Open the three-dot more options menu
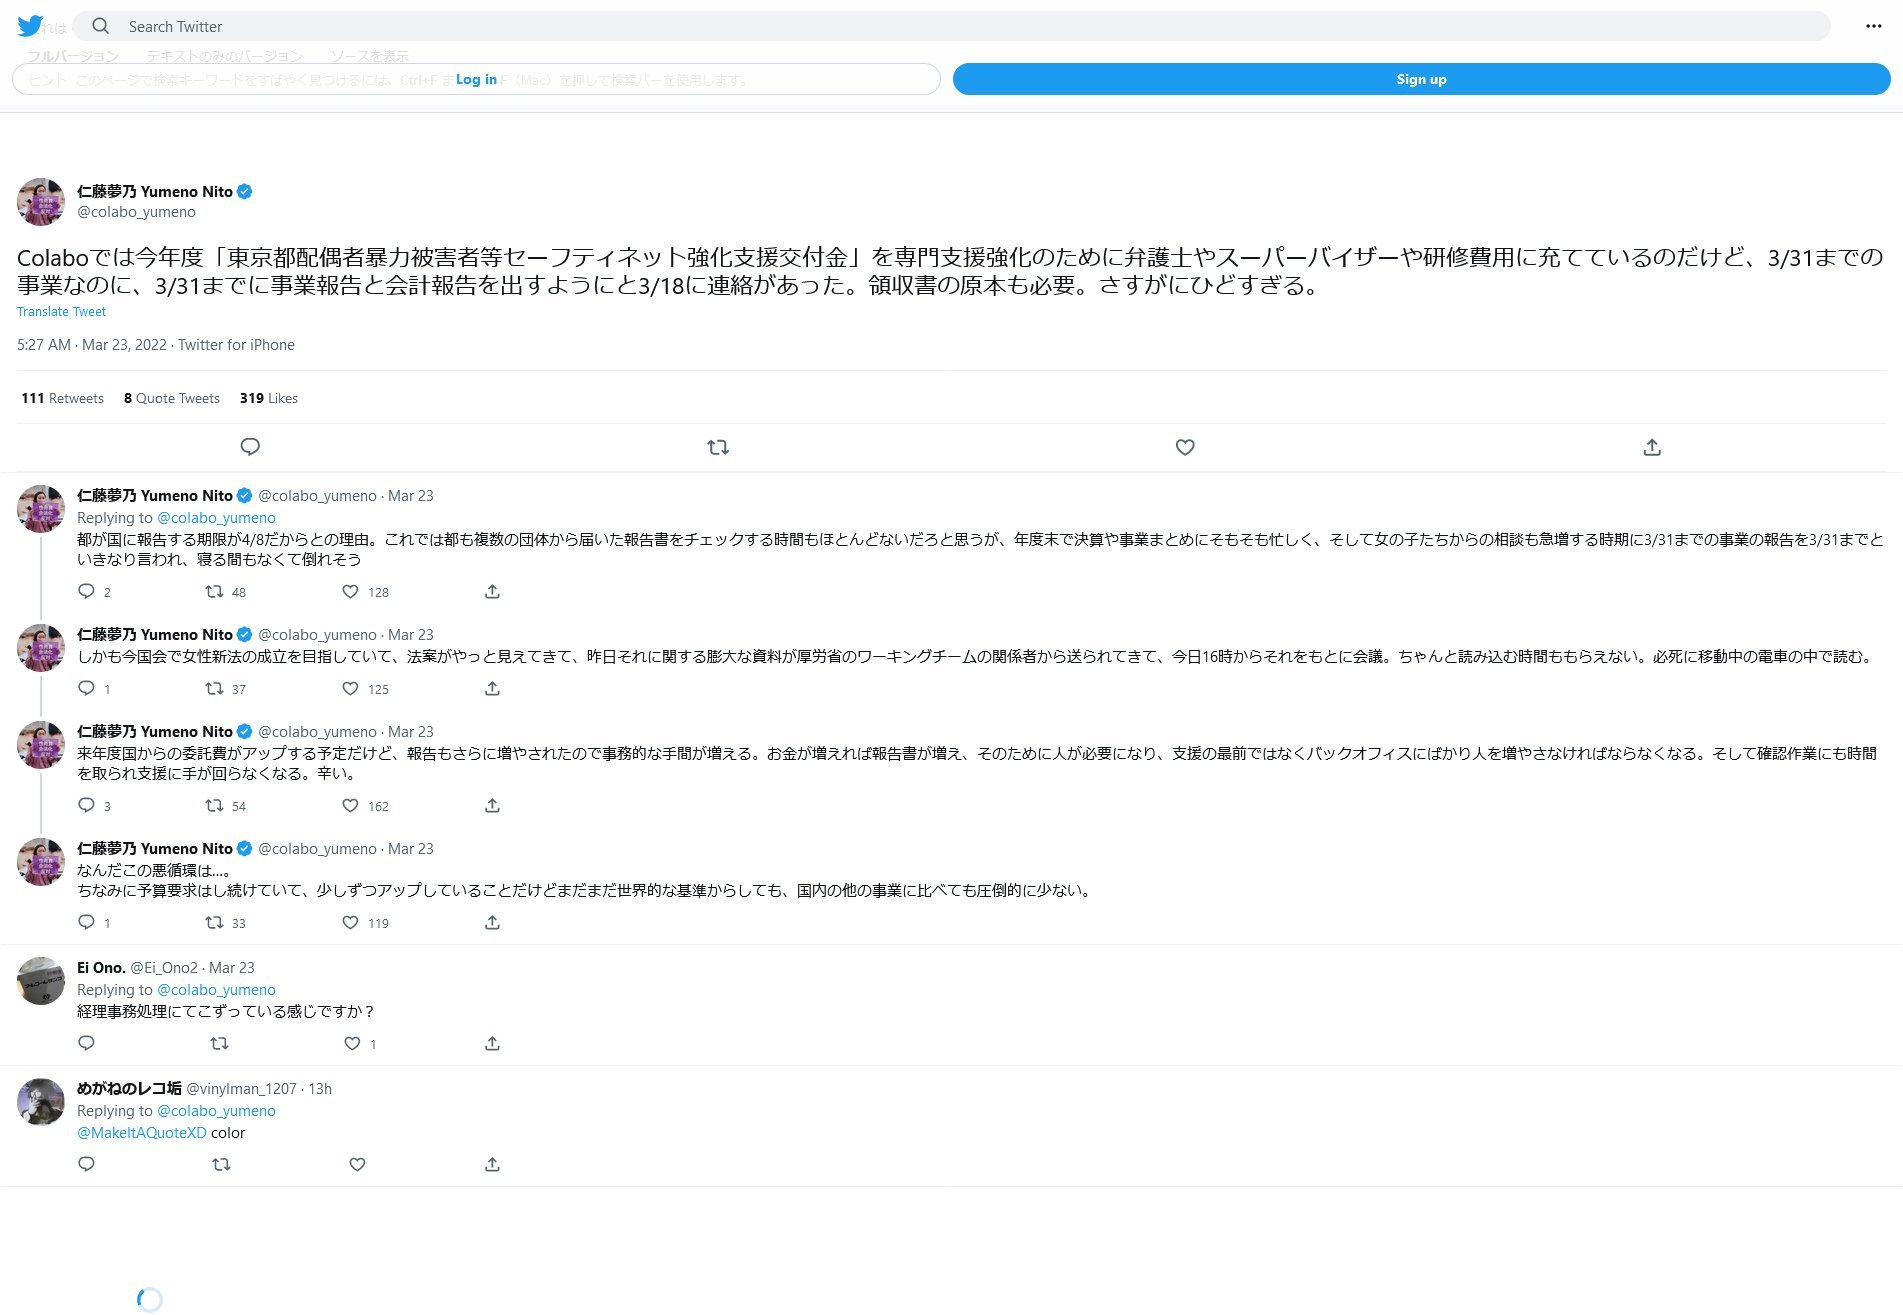This screenshot has height=1315, width=1903. tap(1873, 26)
